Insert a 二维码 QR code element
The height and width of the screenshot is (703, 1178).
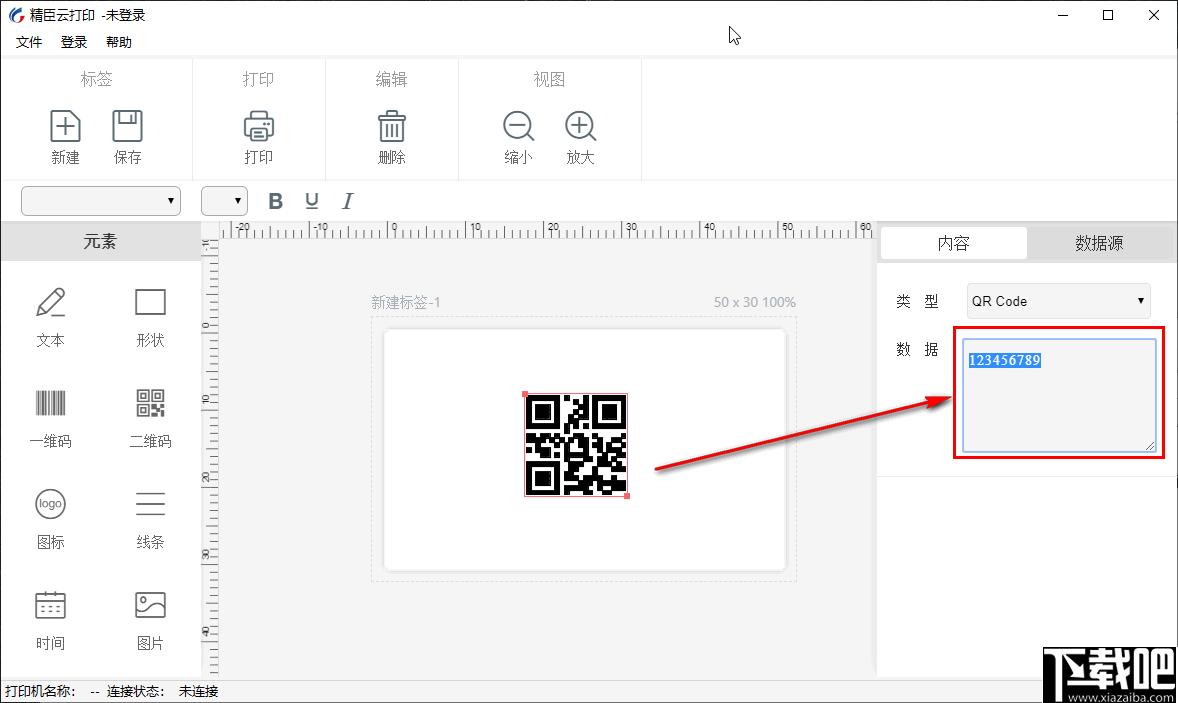[150, 403]
